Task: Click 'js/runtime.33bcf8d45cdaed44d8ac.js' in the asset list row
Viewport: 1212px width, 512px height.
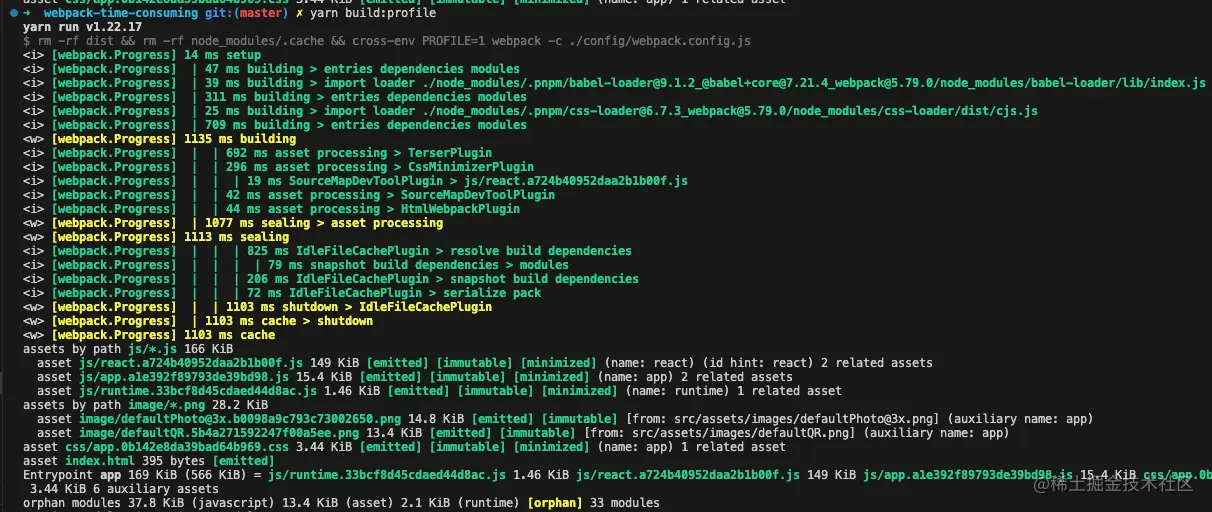Action: click(198, 391)
